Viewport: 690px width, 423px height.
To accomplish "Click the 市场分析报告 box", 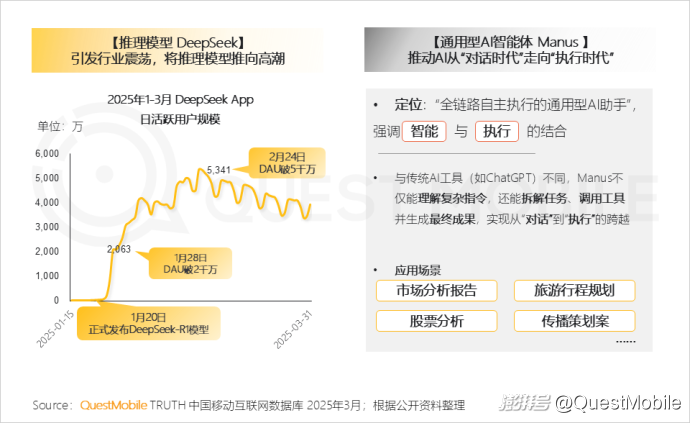I will [437, 291].
